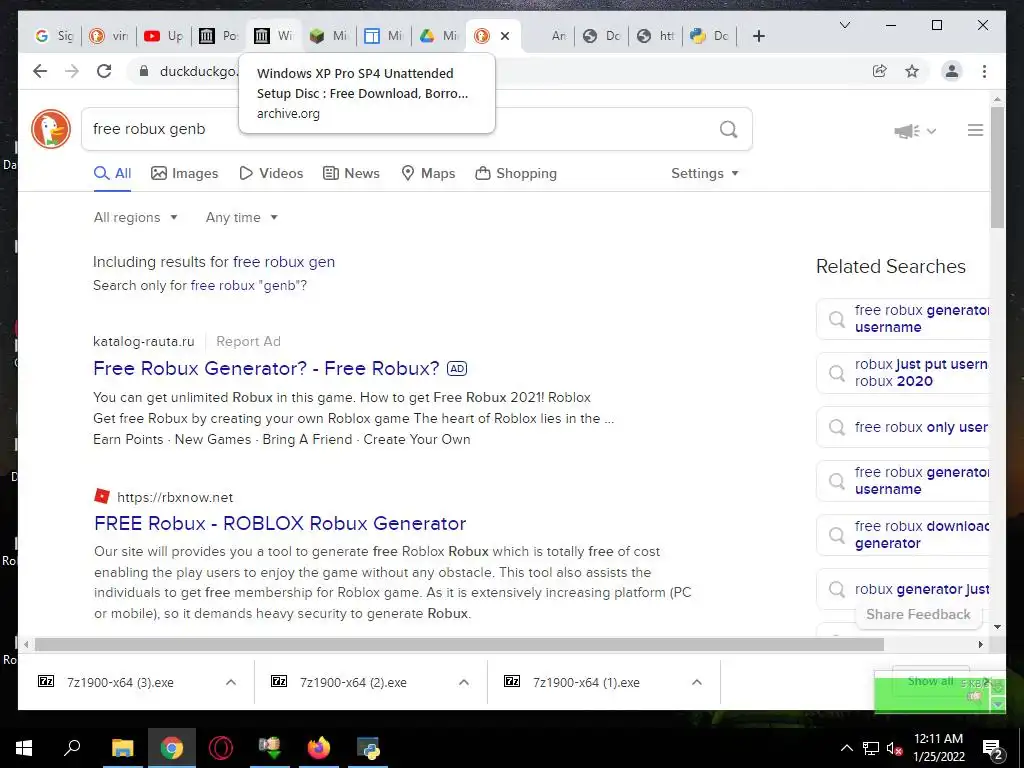Select related search free robux download generator
The image size is (1024, 768).
coord(904,535)
